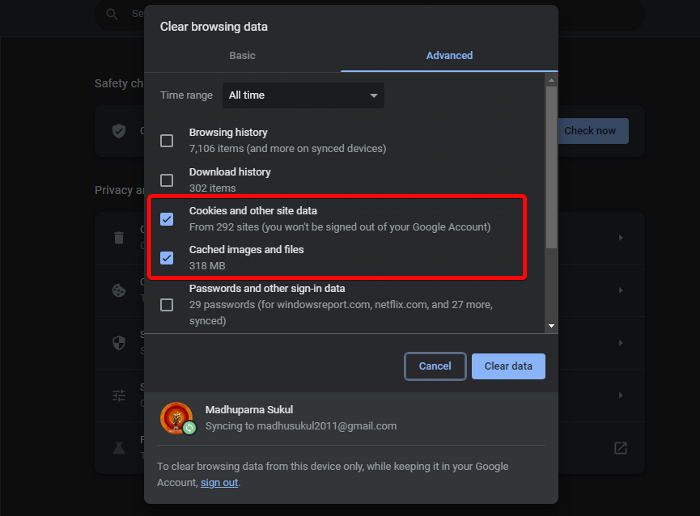Click the chevron arrow on the cookie-icon row
The image size is (700, 516).
point(621,290)
